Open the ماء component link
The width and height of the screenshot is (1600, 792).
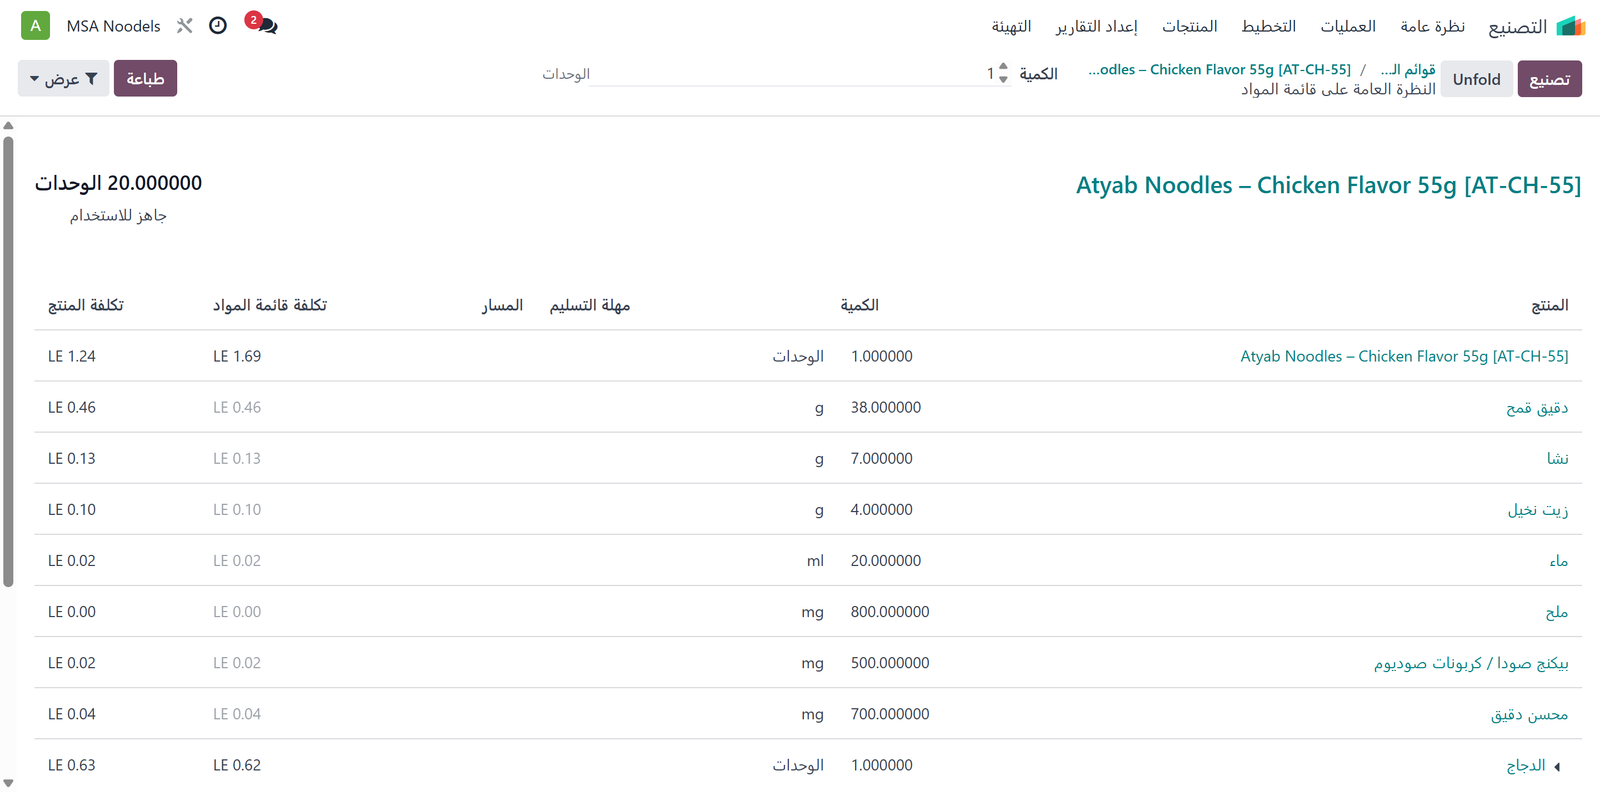(x=1559, y=560)
